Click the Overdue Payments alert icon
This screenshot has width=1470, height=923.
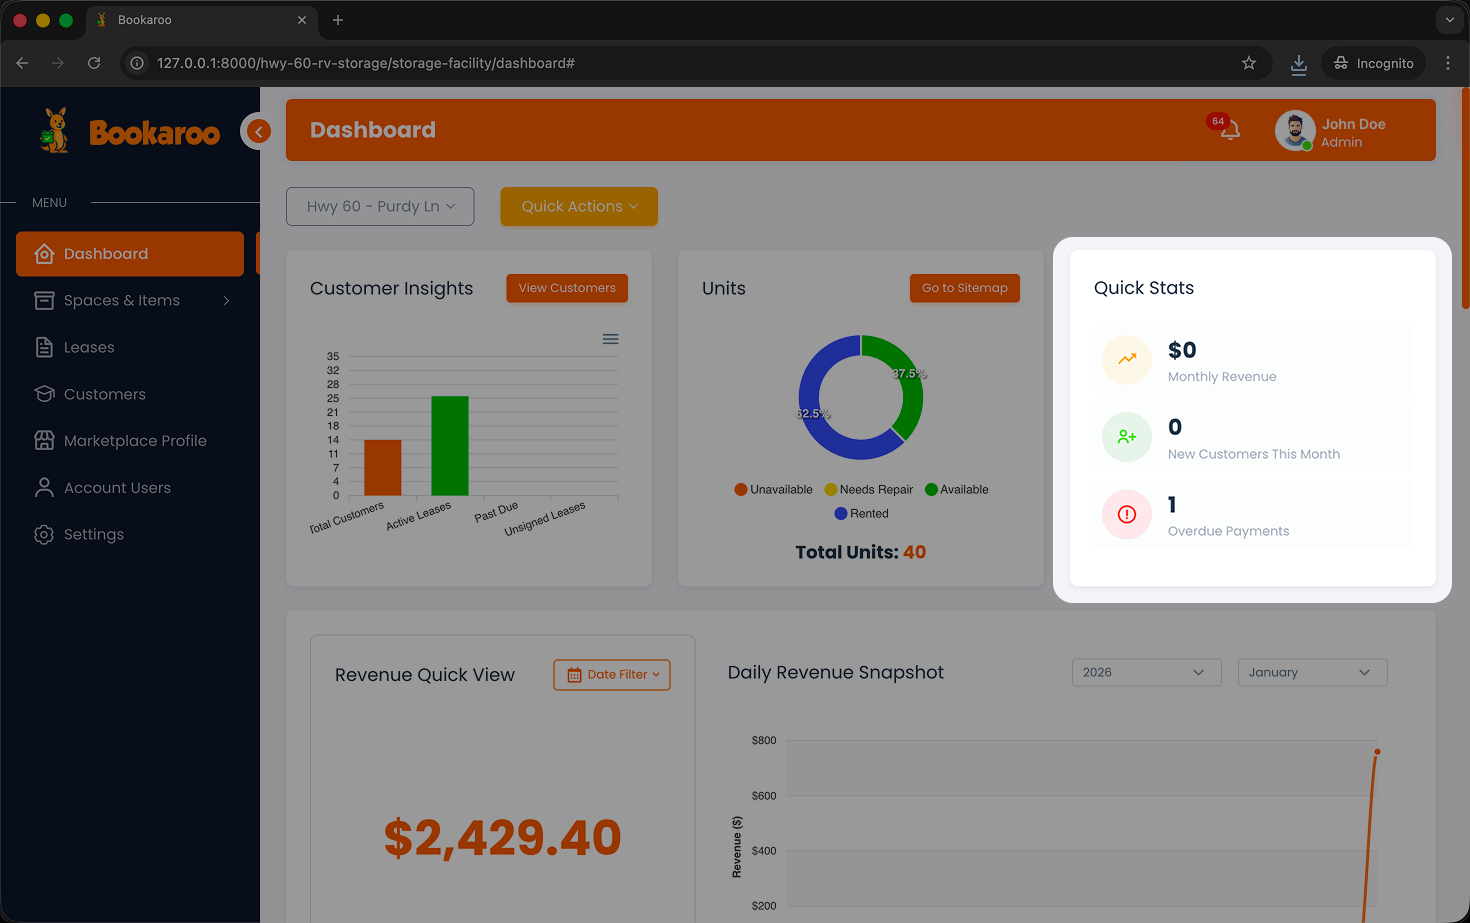coord(1127,514)
